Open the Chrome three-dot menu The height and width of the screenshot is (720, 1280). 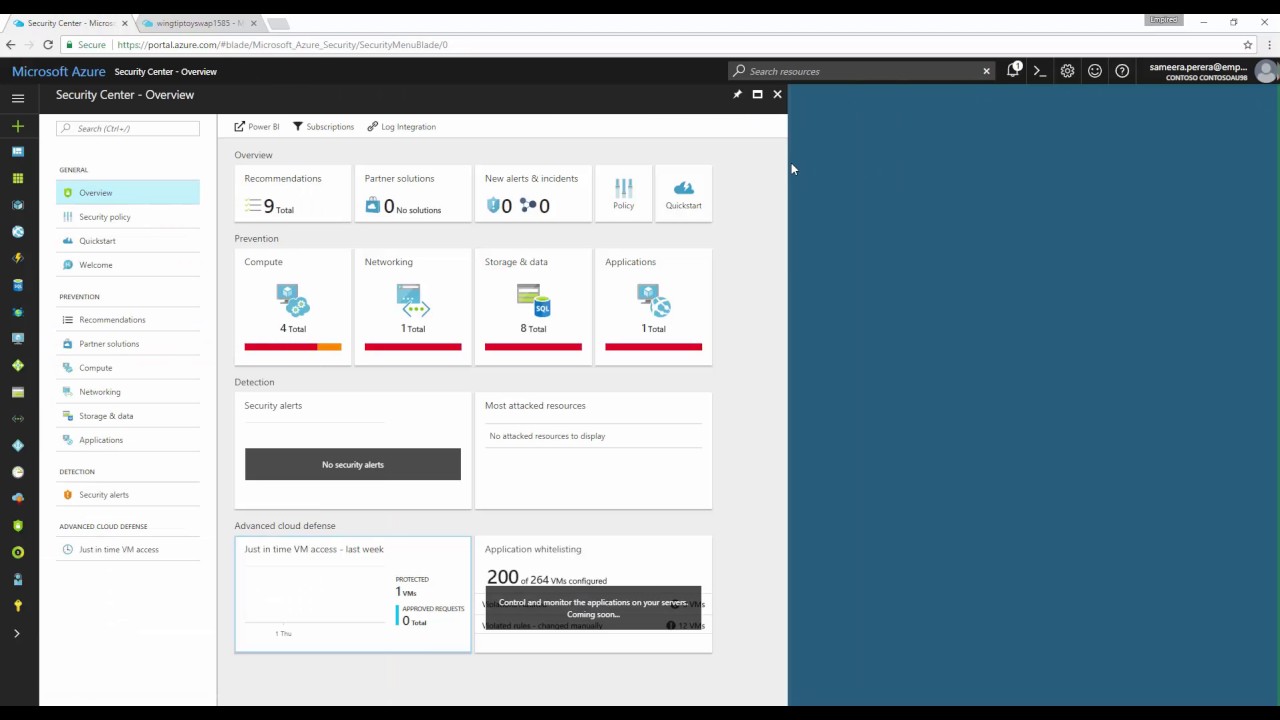1269,45
